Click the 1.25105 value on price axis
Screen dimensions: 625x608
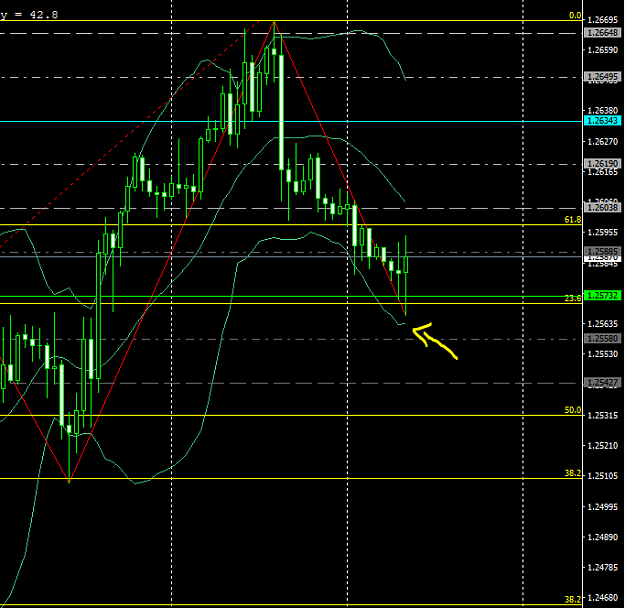click(x=603, y=476)
